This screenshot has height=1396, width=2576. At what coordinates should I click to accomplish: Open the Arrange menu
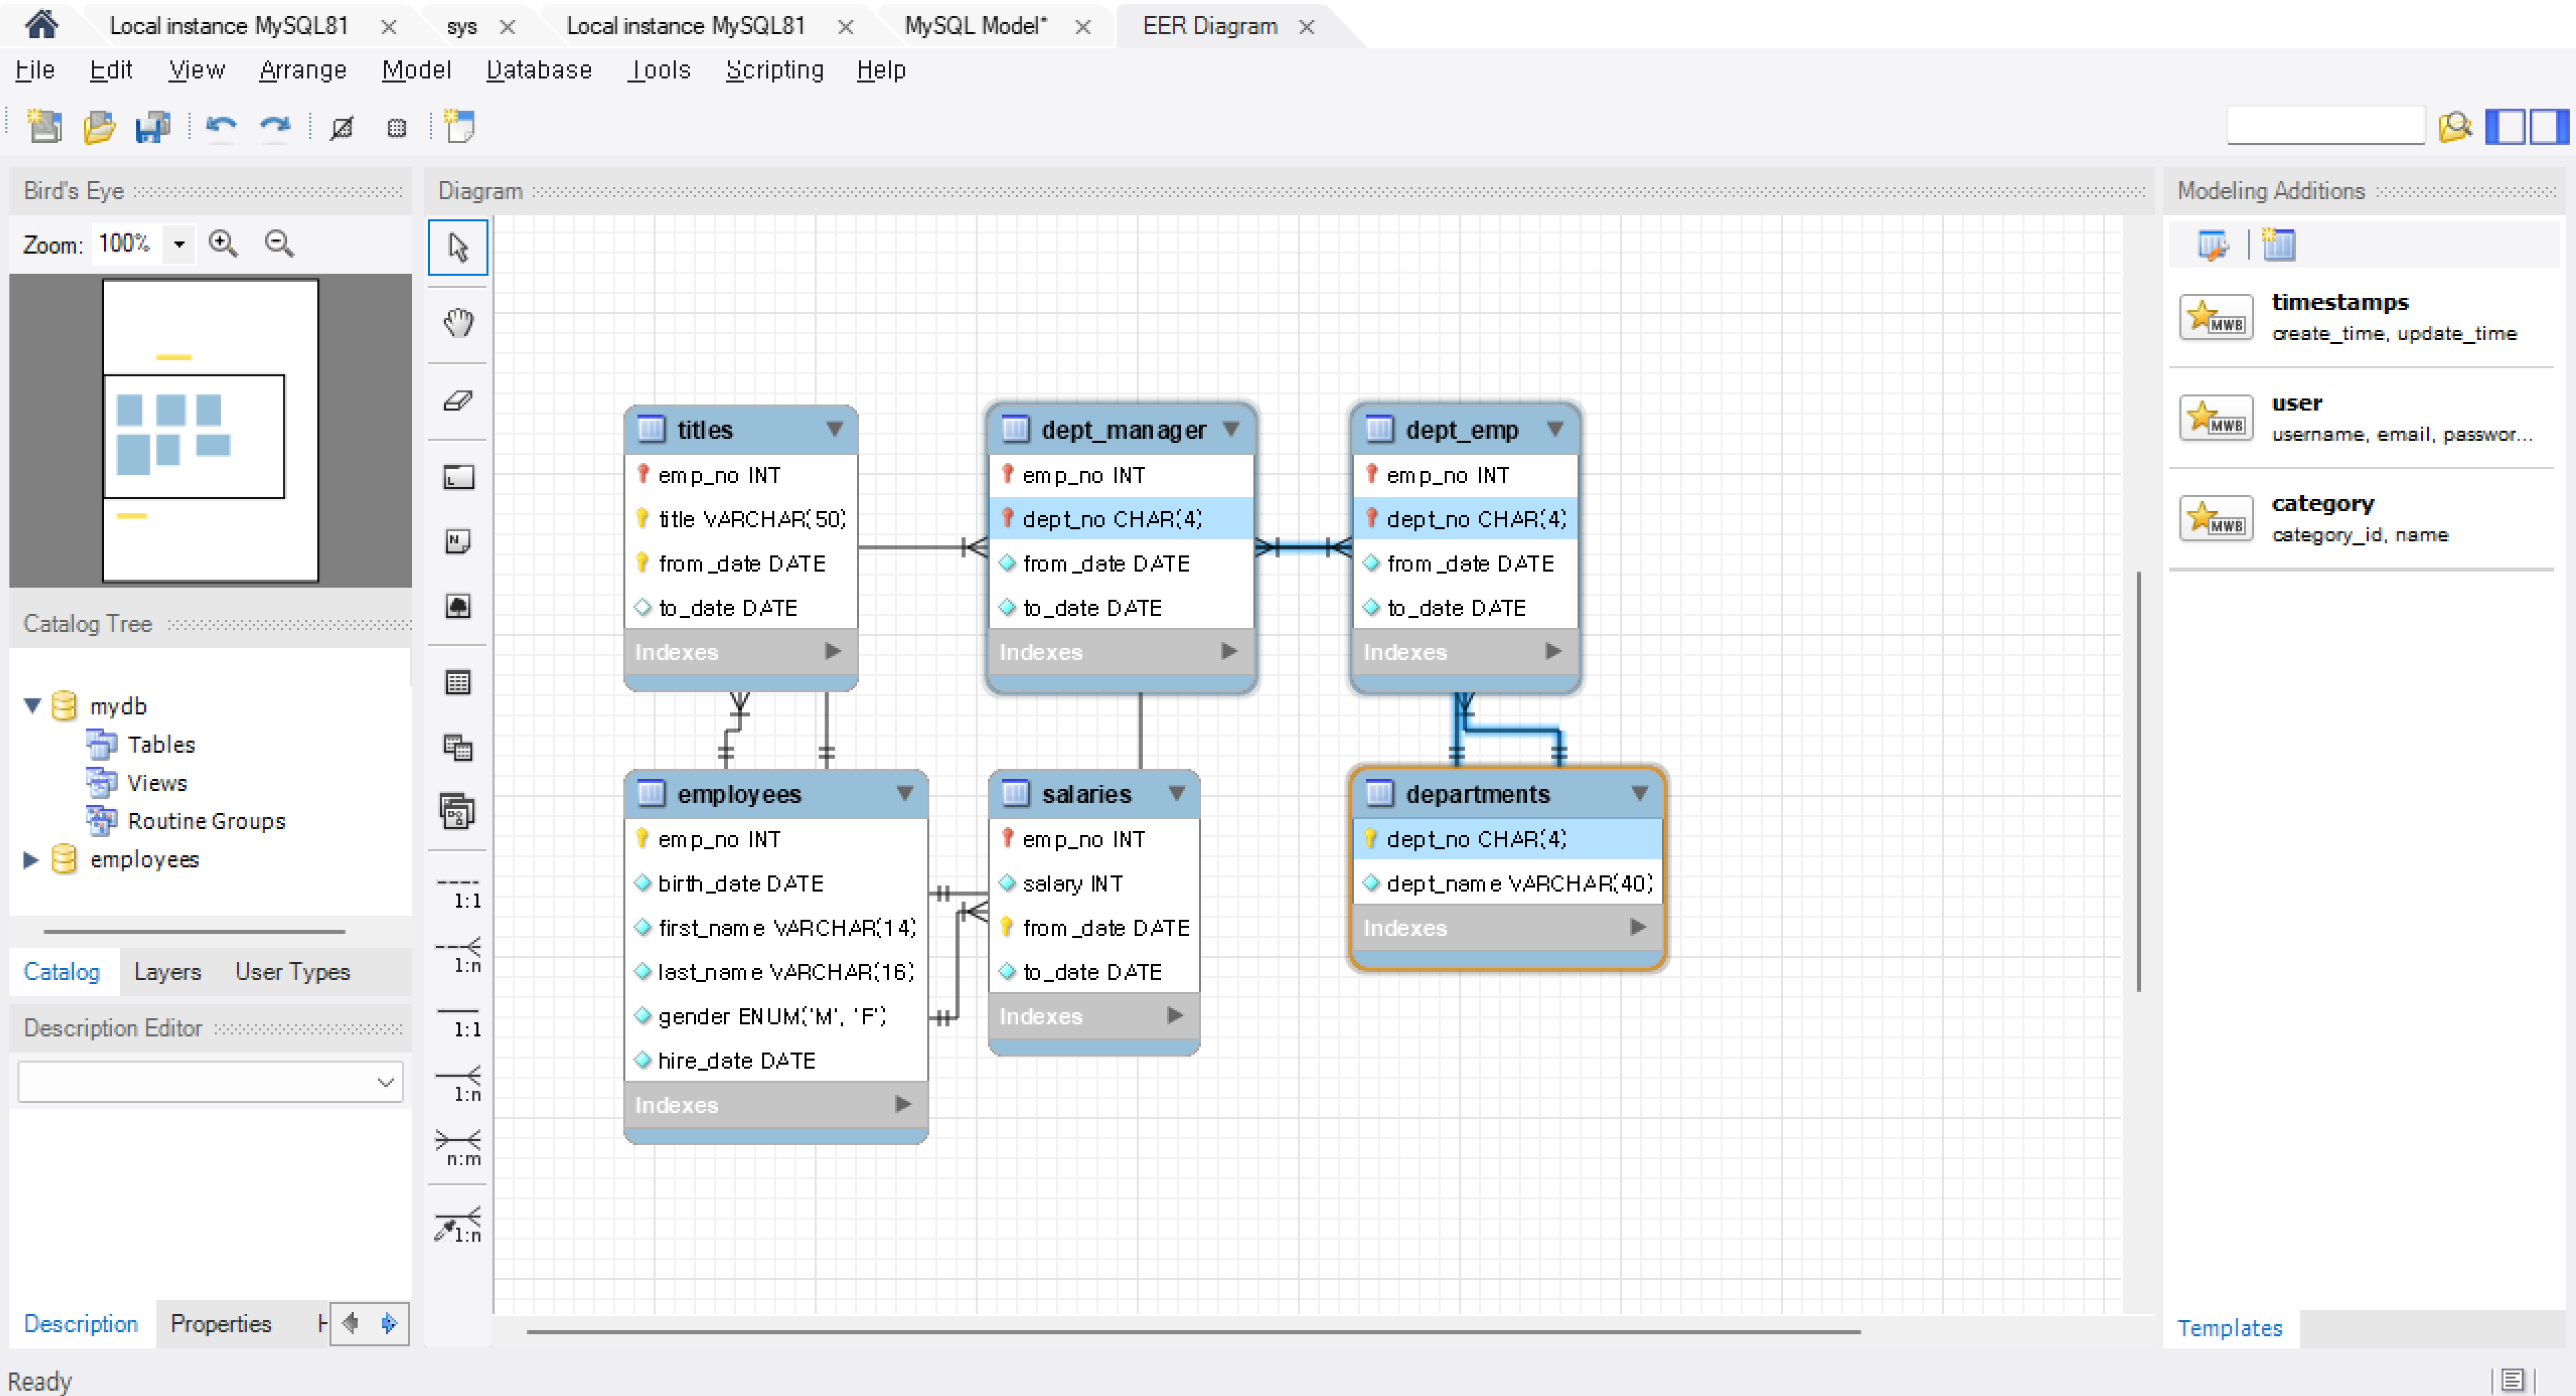point(302,70)
